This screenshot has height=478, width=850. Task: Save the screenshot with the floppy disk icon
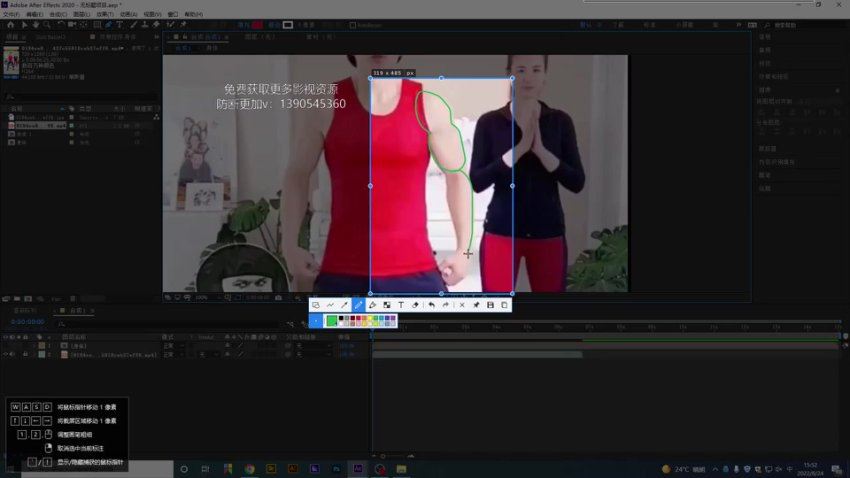pyautogui.click(x=490, y=305)
